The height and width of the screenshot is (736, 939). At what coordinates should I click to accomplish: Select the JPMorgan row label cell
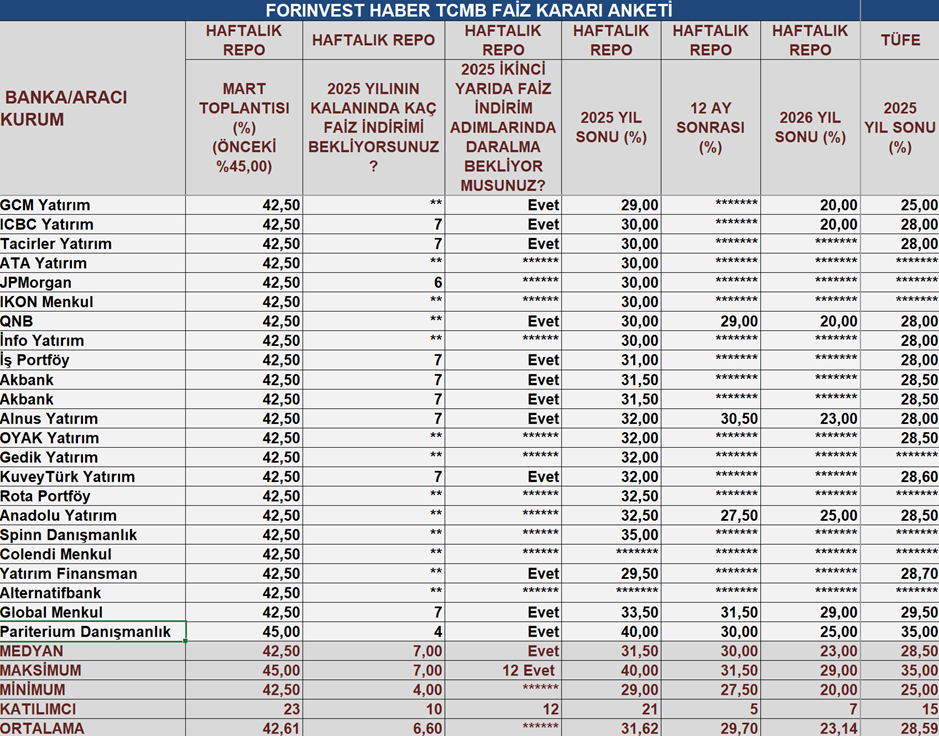[x=92, y=283]
